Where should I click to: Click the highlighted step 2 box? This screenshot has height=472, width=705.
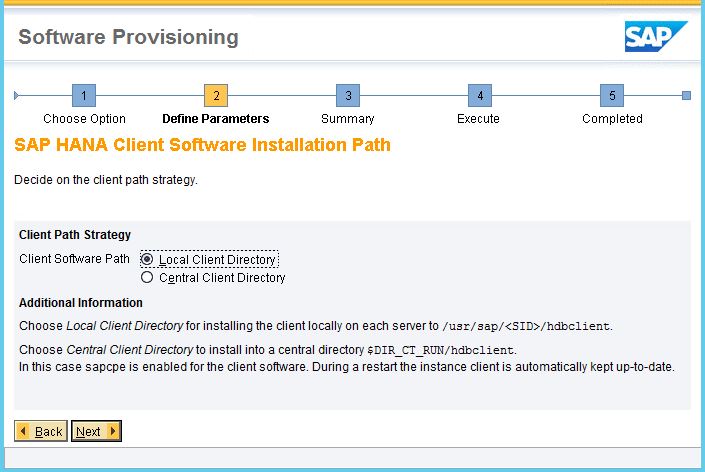coord(216,95)
